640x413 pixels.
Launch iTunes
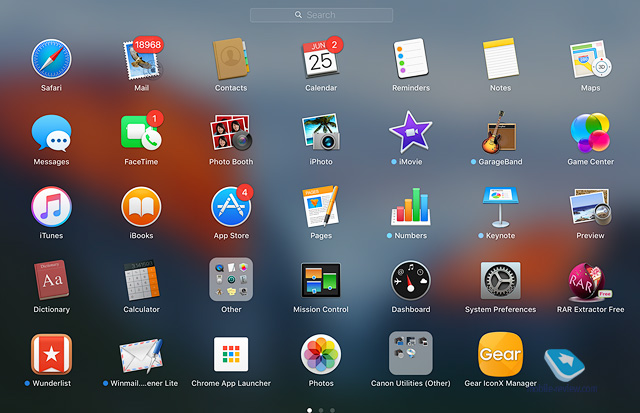(51, 206)
